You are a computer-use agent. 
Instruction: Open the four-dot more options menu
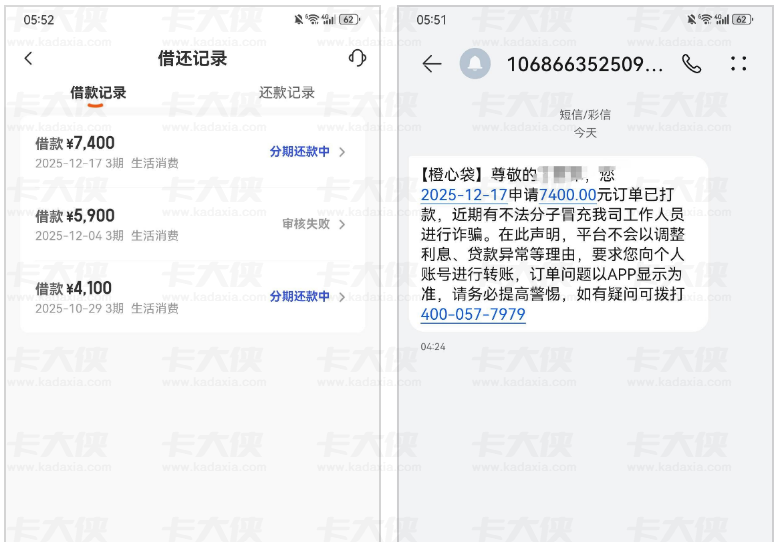(x=738, y=64)
